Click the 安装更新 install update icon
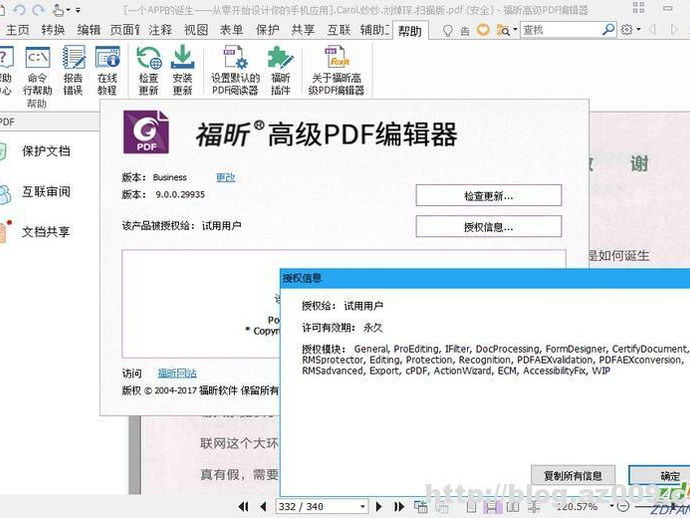690x518 pixels. [182, 70]
